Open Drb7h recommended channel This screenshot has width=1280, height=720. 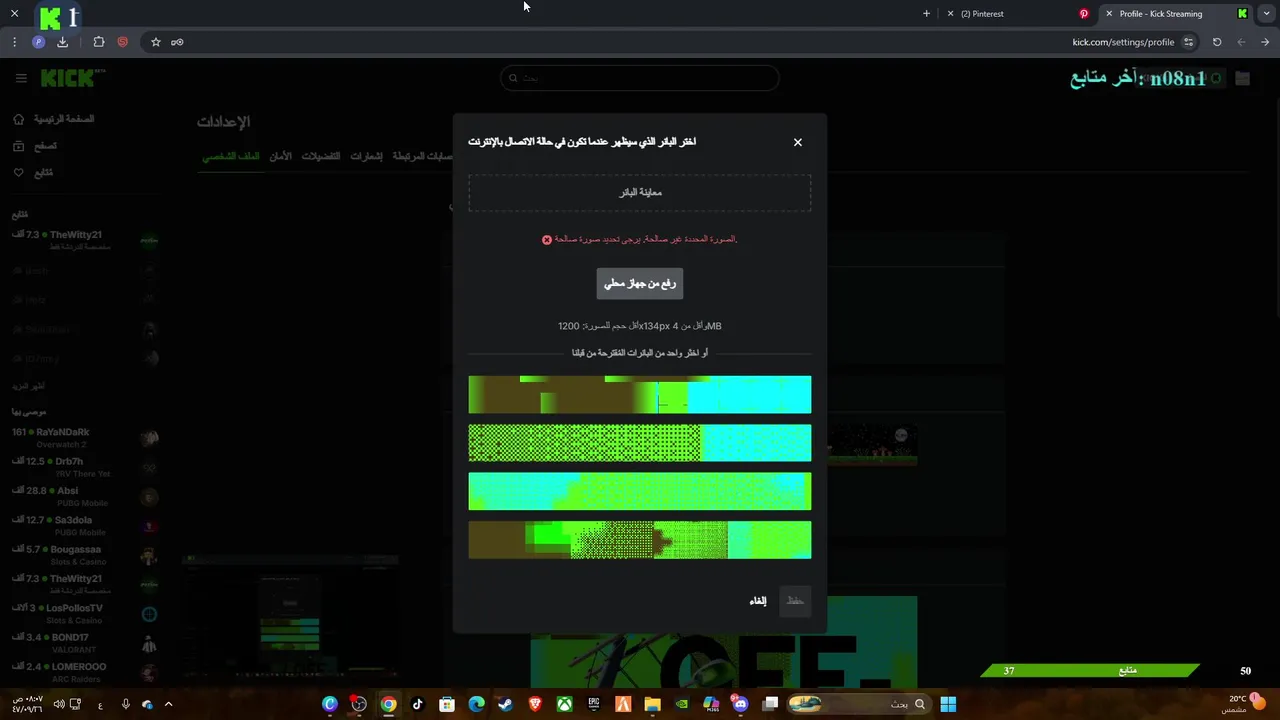point(85,467)
